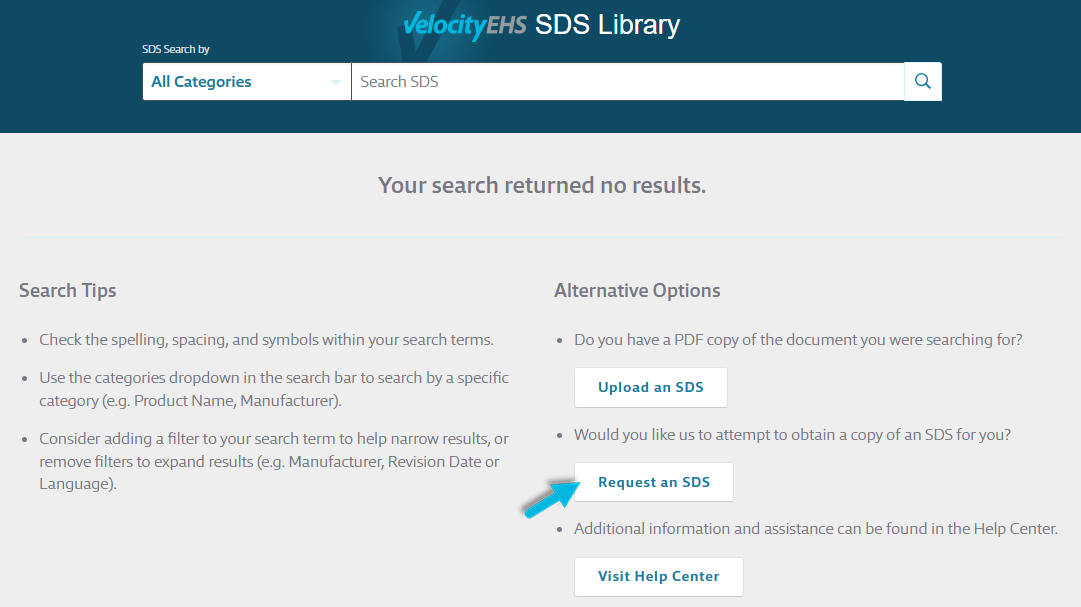Screen dimensions: 1081x607
Task: Select the Alternative Options heading
Action: (x=637, y=291)
